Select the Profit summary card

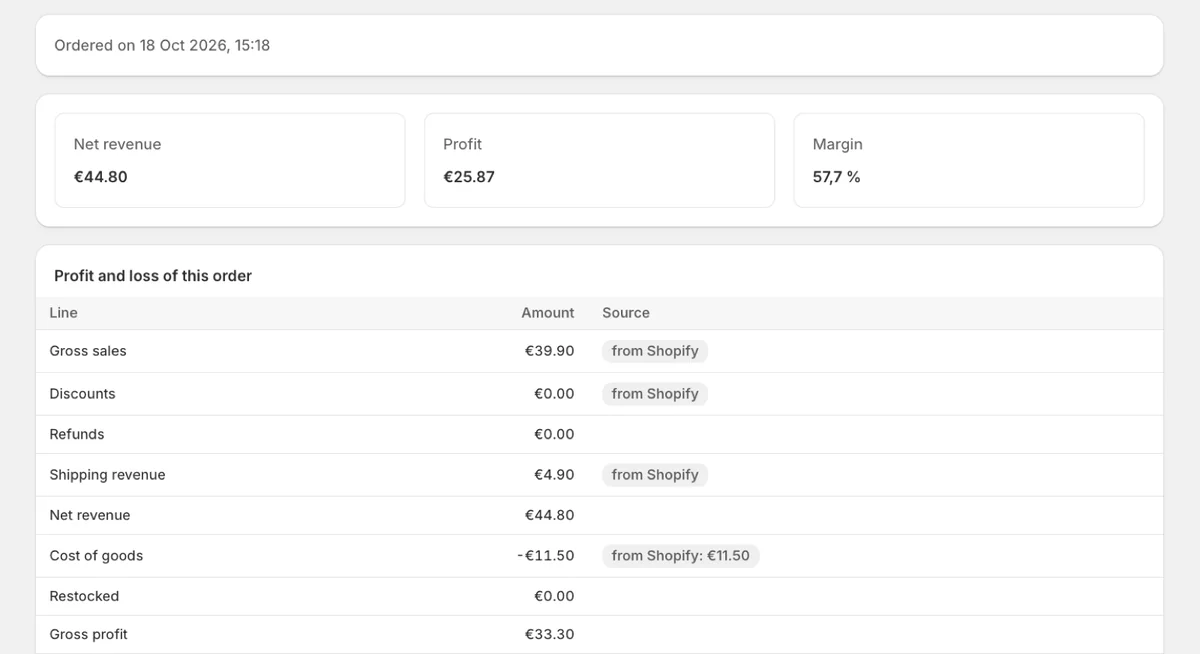pyautogui.click(x=600, y=160)
